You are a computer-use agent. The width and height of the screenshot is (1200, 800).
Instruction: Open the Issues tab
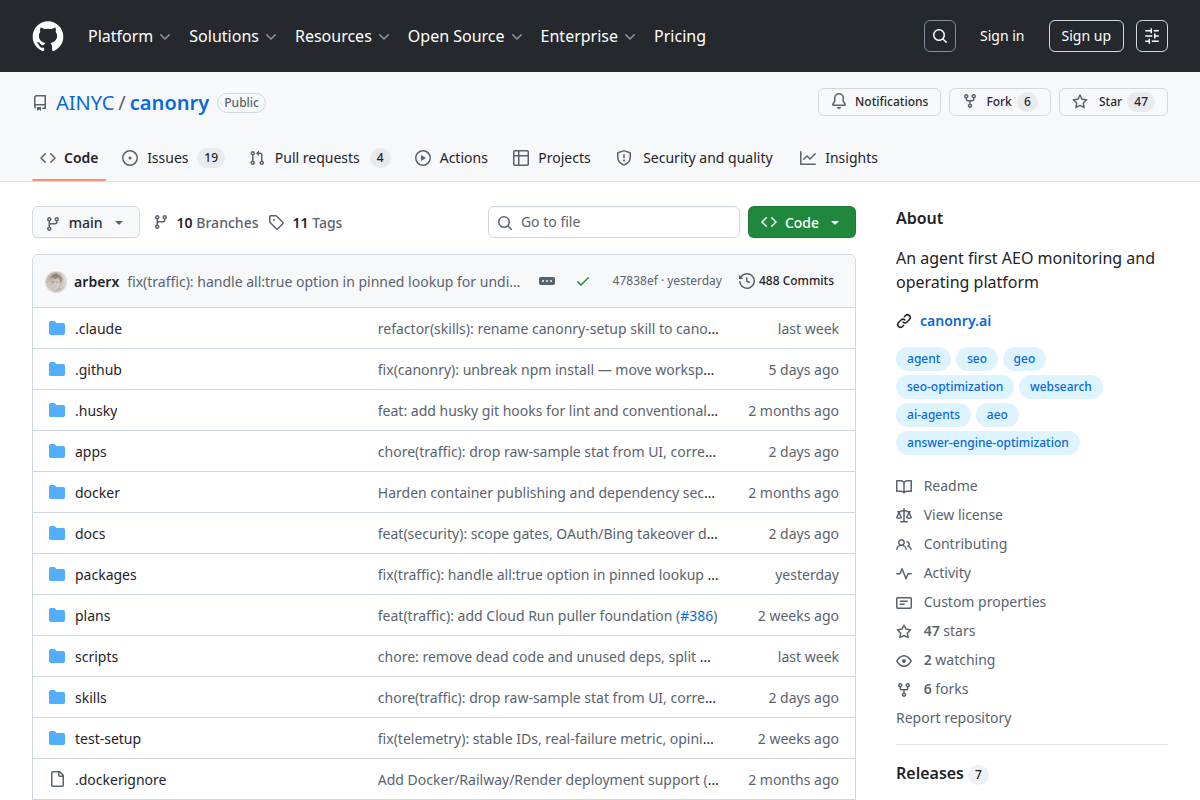coord(173,158)
